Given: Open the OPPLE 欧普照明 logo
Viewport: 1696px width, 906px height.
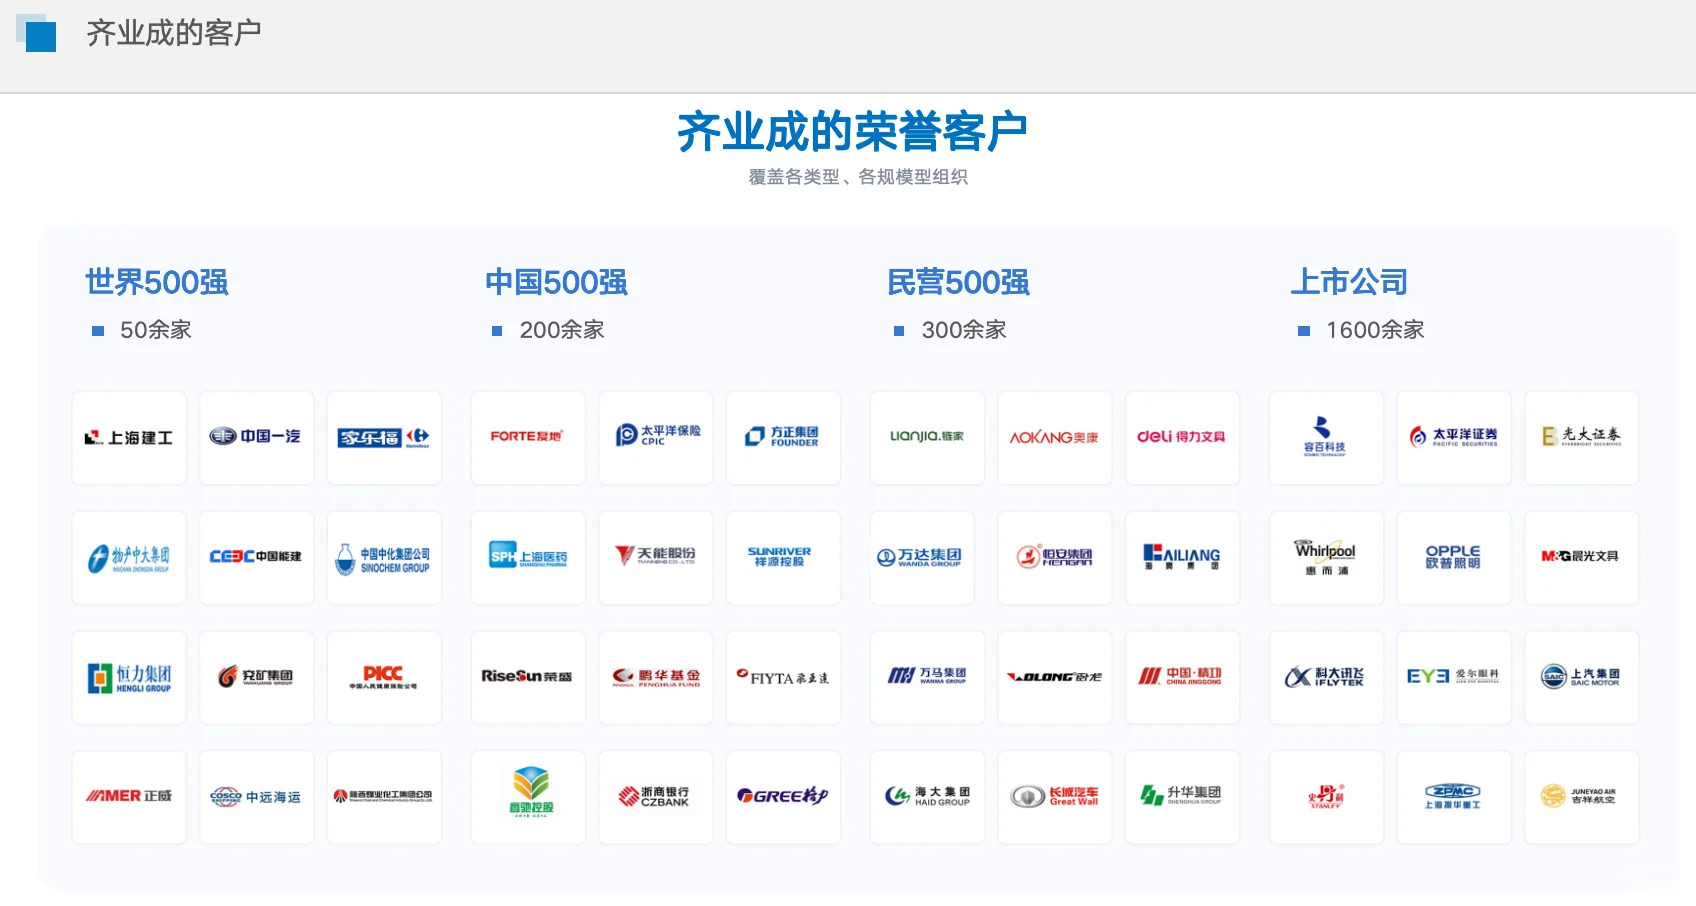Looking at the screenshot, I should [1454, 558].
